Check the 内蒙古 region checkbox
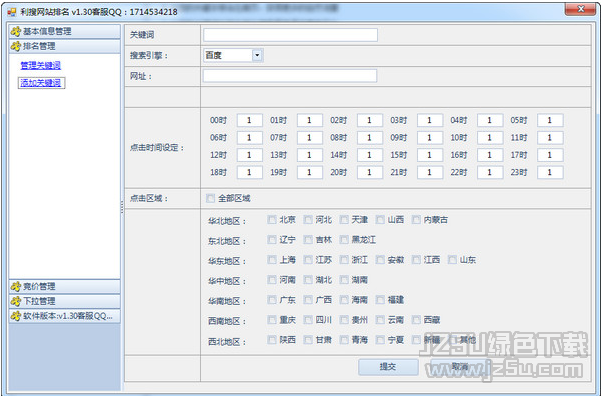The width and height of the screenshot is (601, 396). [416, 220]
